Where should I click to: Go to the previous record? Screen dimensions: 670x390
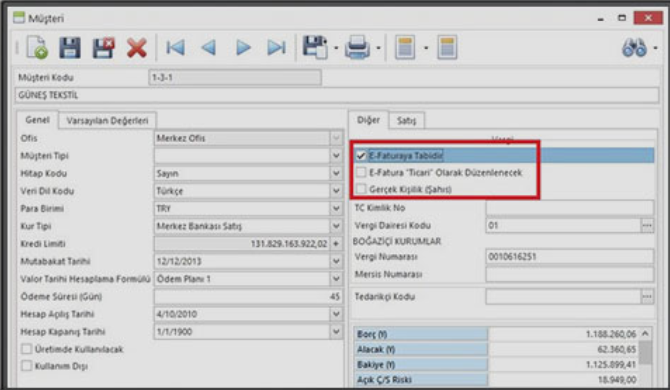tap(209, 47)
